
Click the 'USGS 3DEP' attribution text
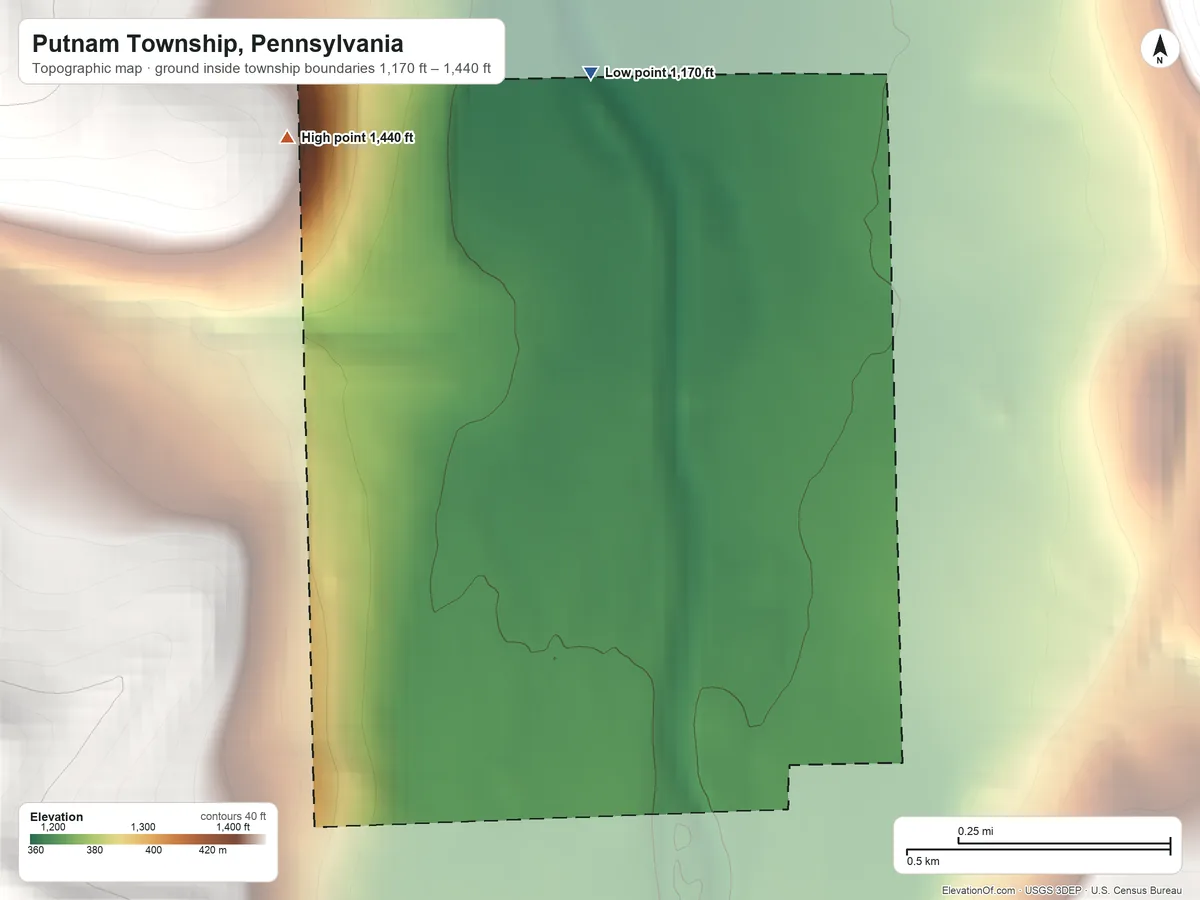click(x=1053, y=890)
